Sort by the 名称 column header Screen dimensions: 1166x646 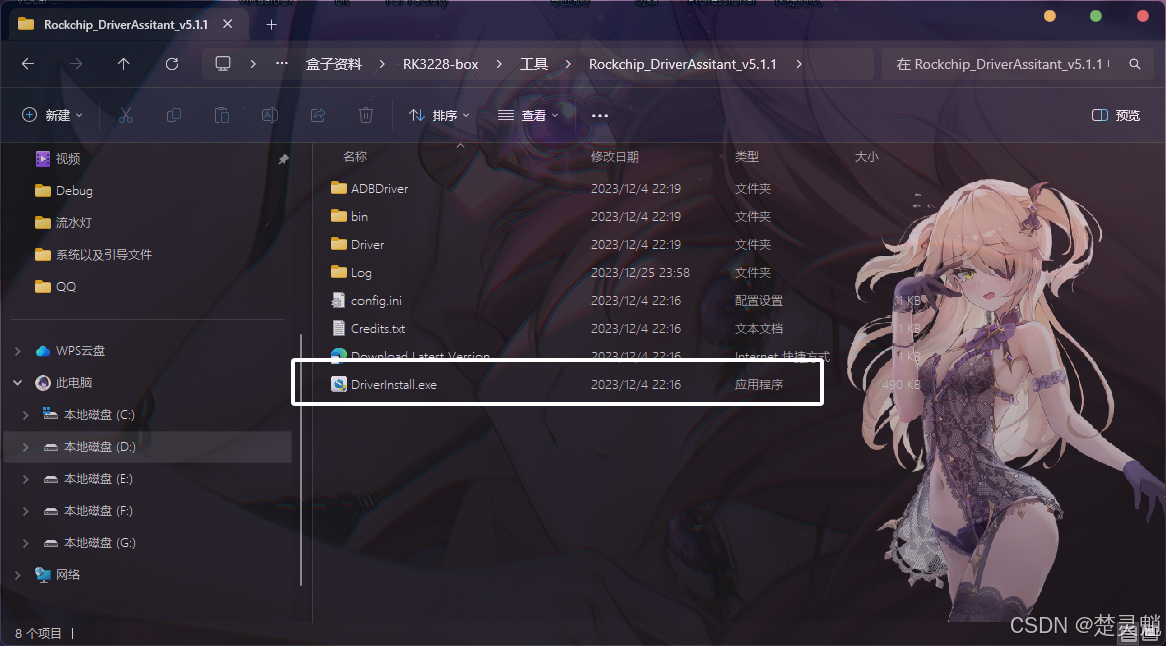[x=355, y=157]
